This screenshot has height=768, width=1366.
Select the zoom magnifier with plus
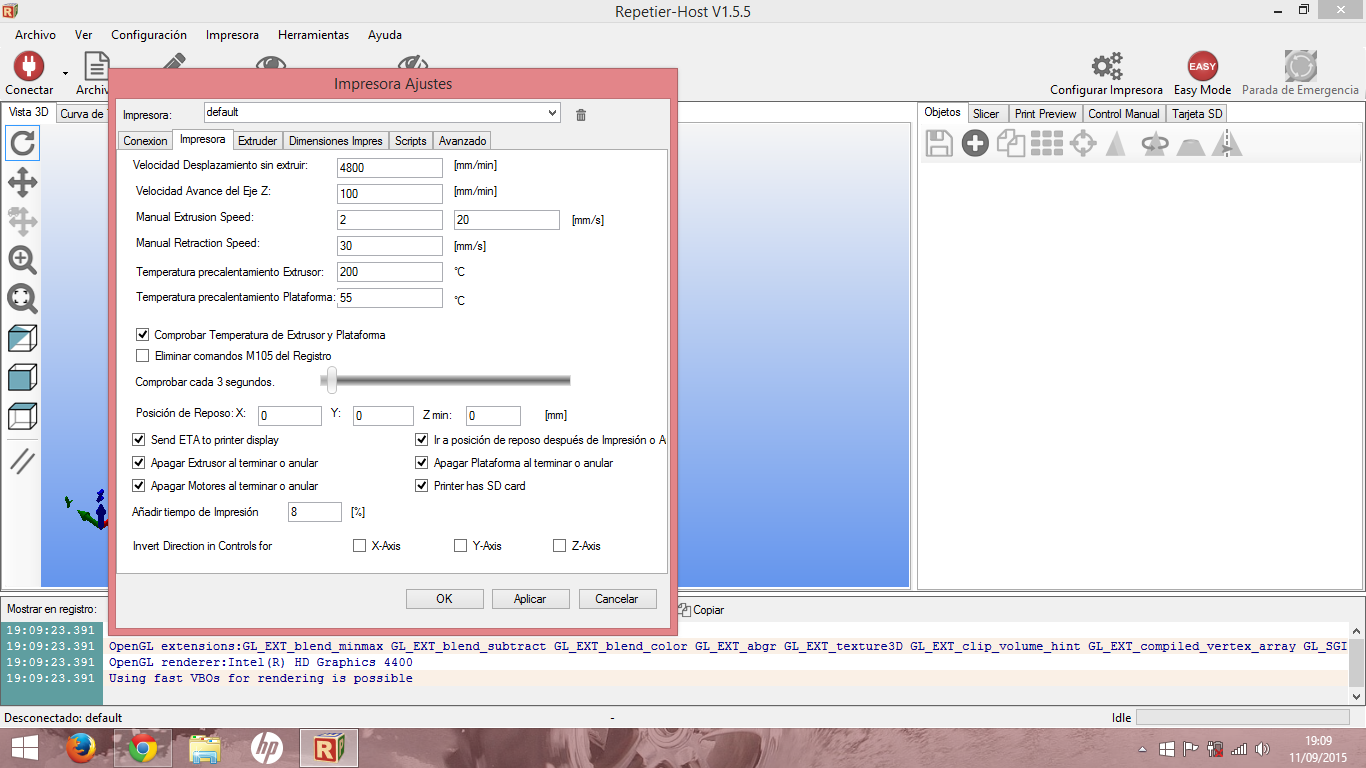[x=22, y=260]
